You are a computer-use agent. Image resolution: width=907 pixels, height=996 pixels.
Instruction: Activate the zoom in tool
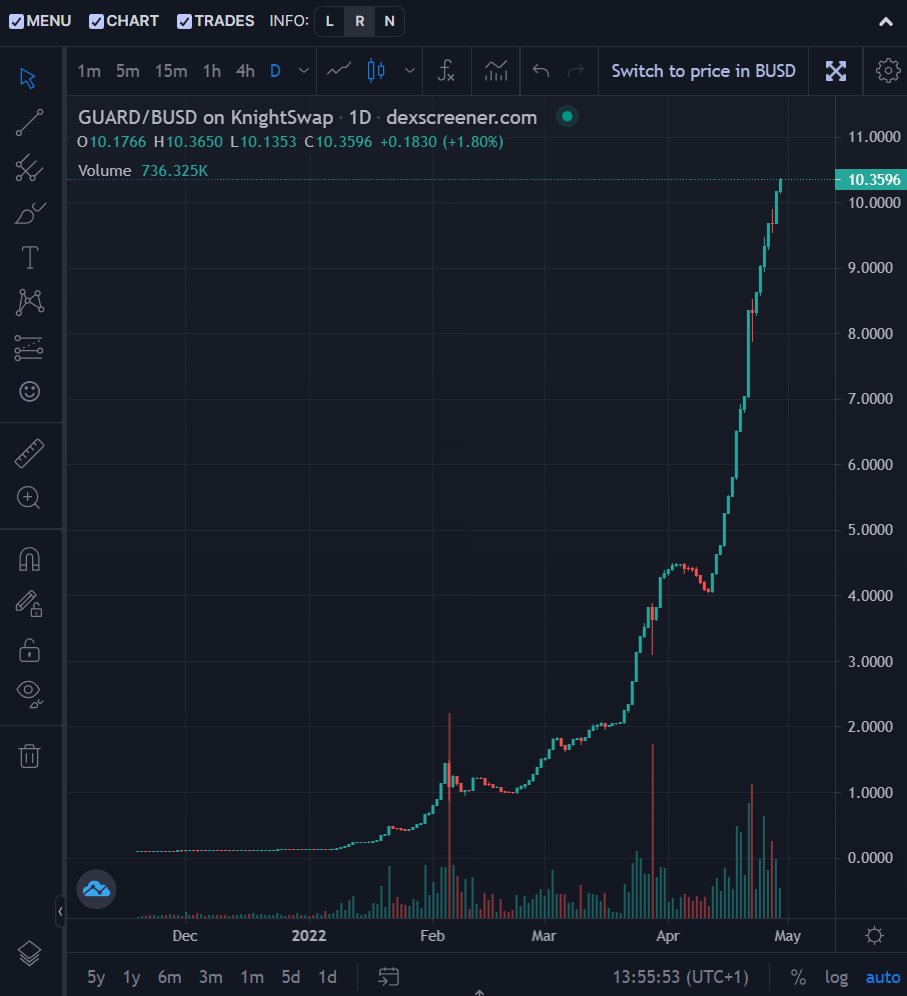(x=29, y=497)
